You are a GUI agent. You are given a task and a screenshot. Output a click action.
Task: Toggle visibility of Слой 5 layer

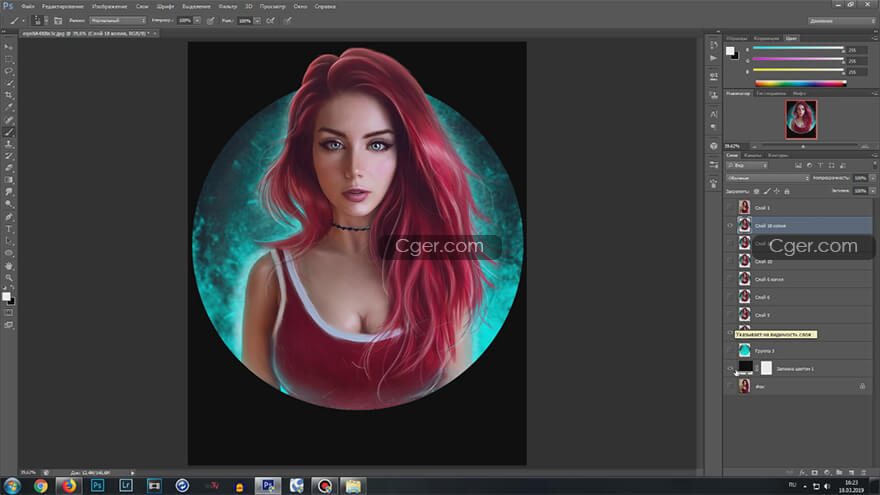730,315
